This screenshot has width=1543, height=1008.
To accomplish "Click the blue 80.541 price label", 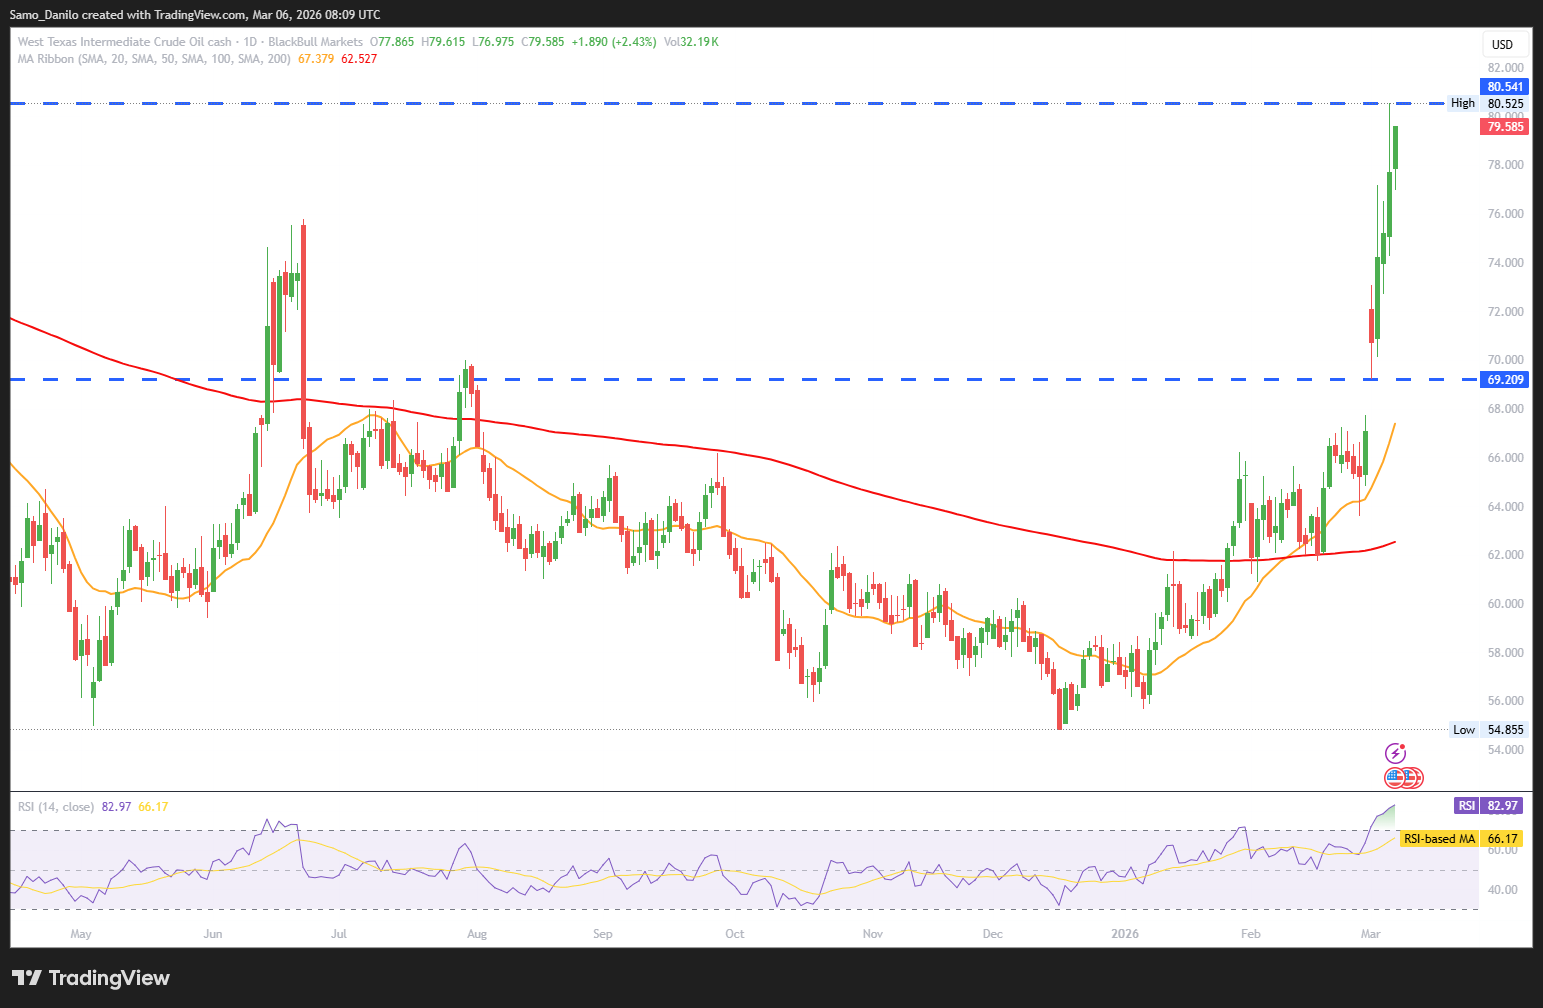I will [1505, 87].
